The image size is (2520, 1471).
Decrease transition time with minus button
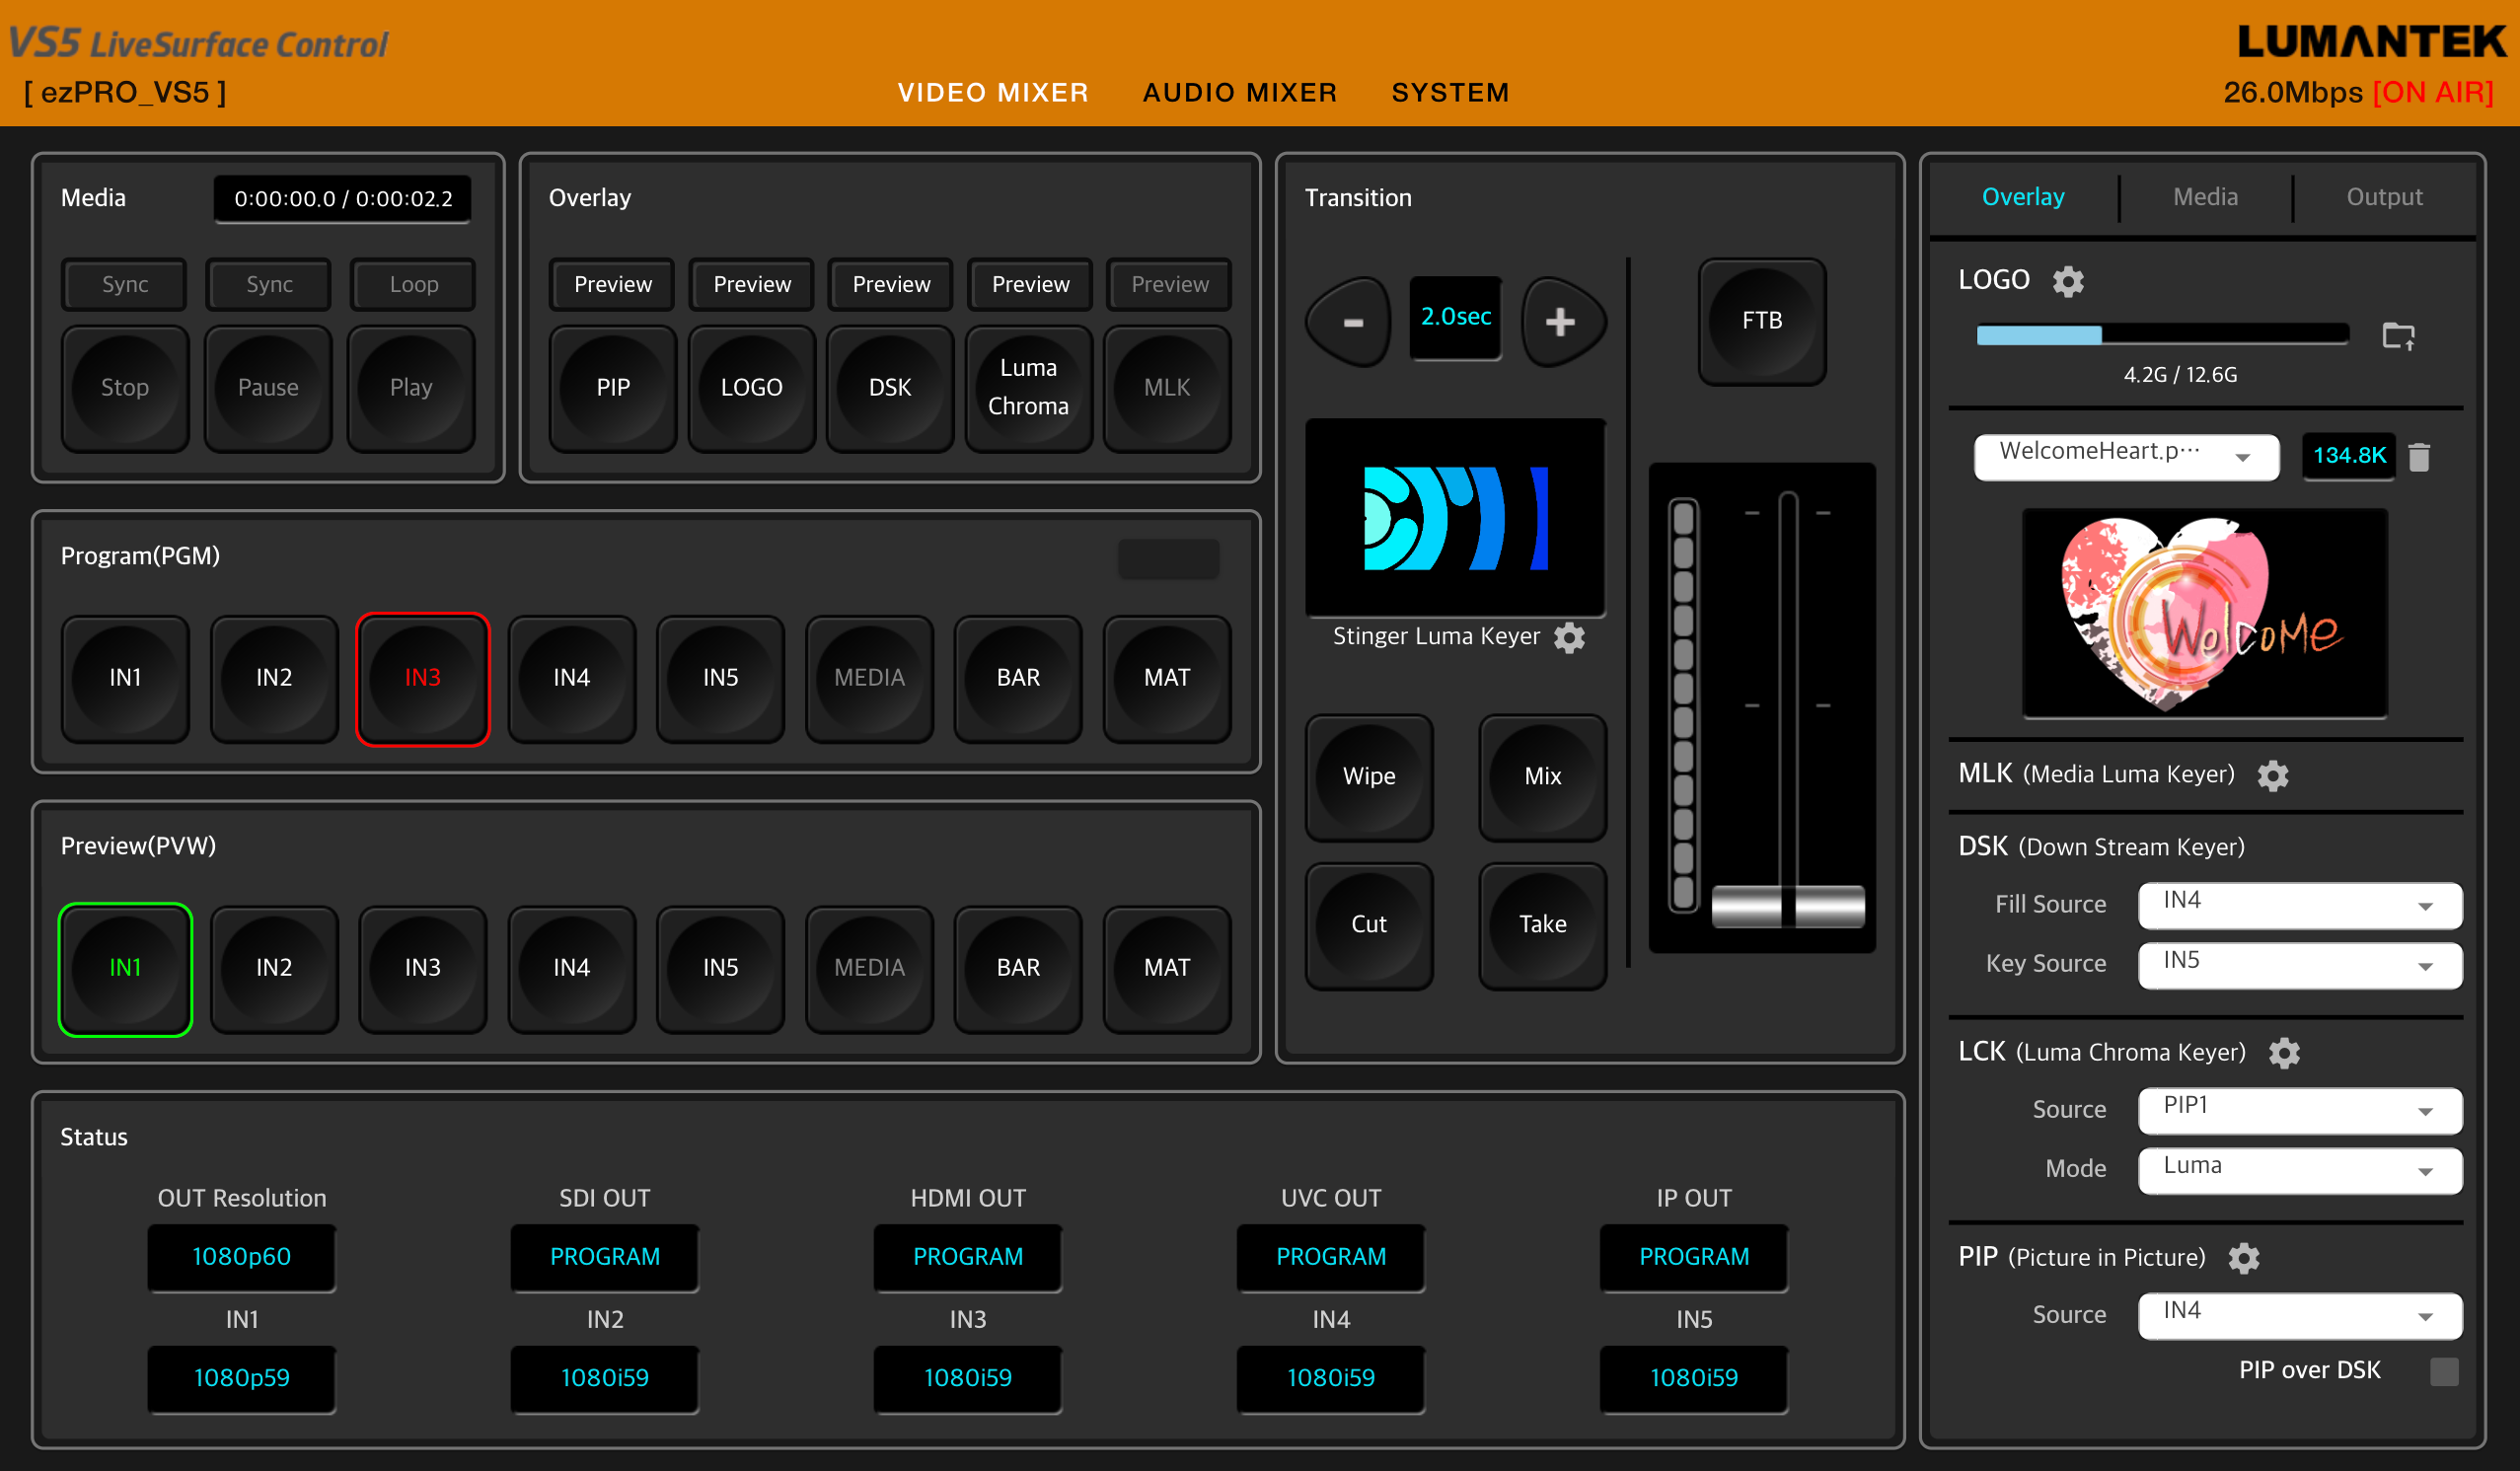[1351, 322]
